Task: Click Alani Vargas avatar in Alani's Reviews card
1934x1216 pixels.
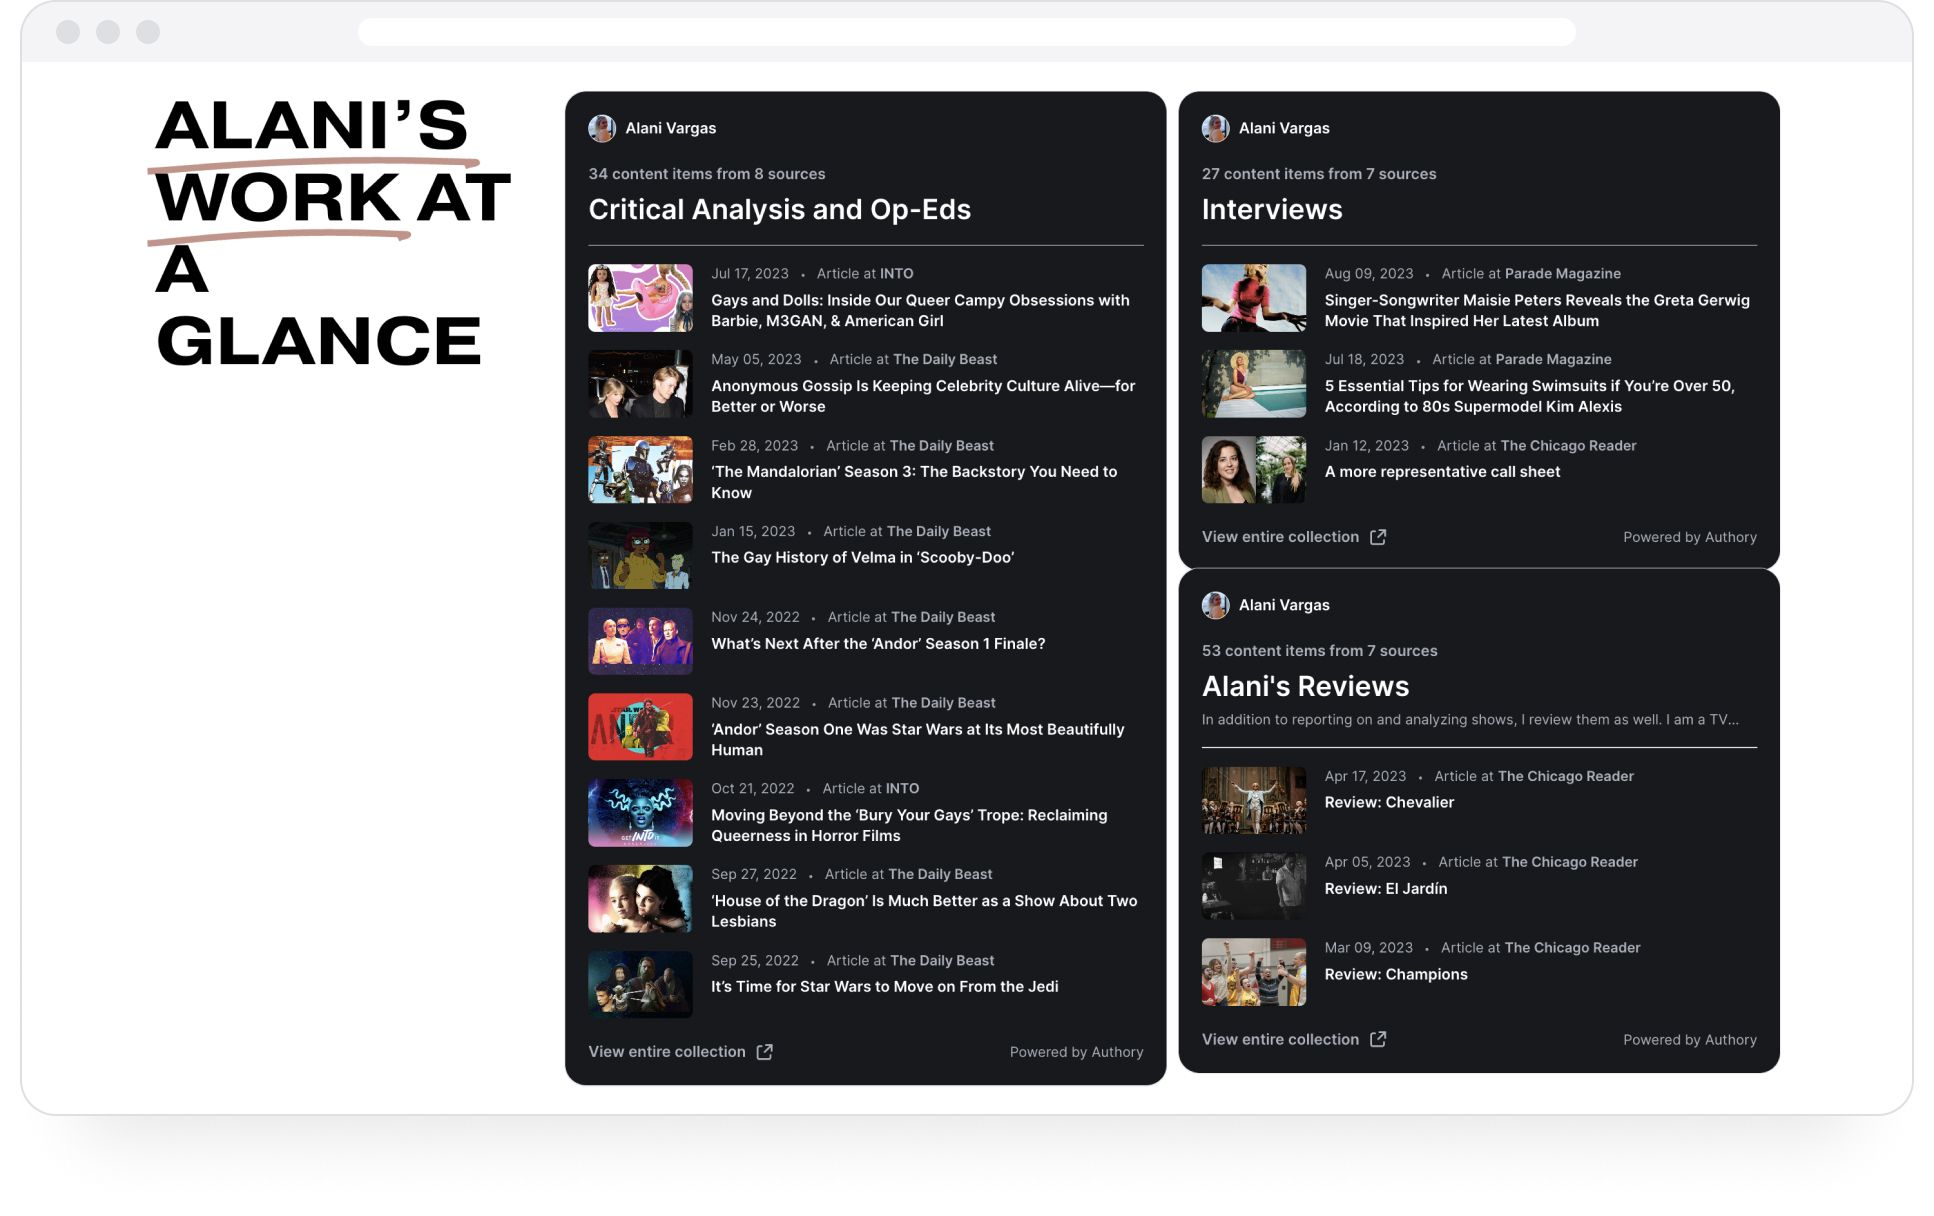Action: [1215, 605]
